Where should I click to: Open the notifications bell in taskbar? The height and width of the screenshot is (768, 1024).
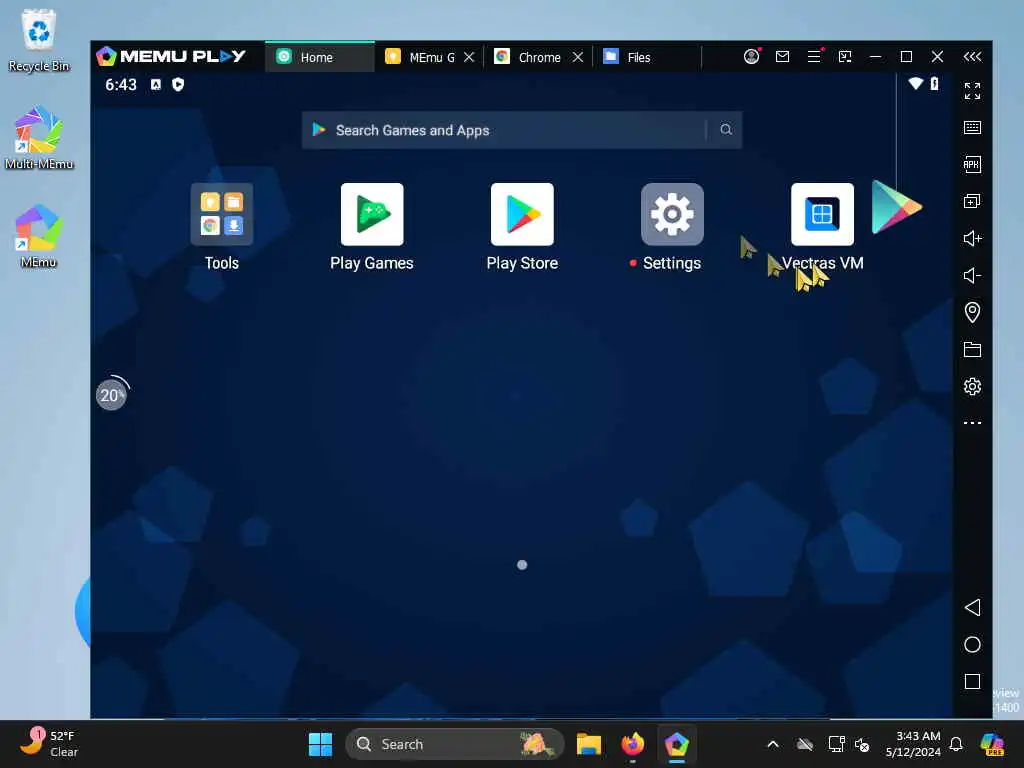(x=956, y=744)
